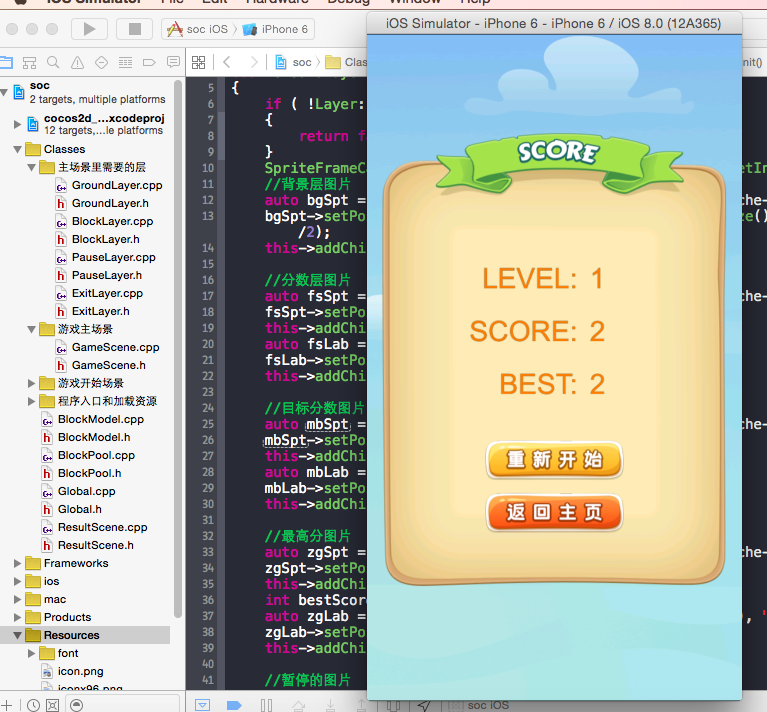Show the Test navigator diamond icon
The width and height of the screenshot is (767, 712).
(101, 62)
